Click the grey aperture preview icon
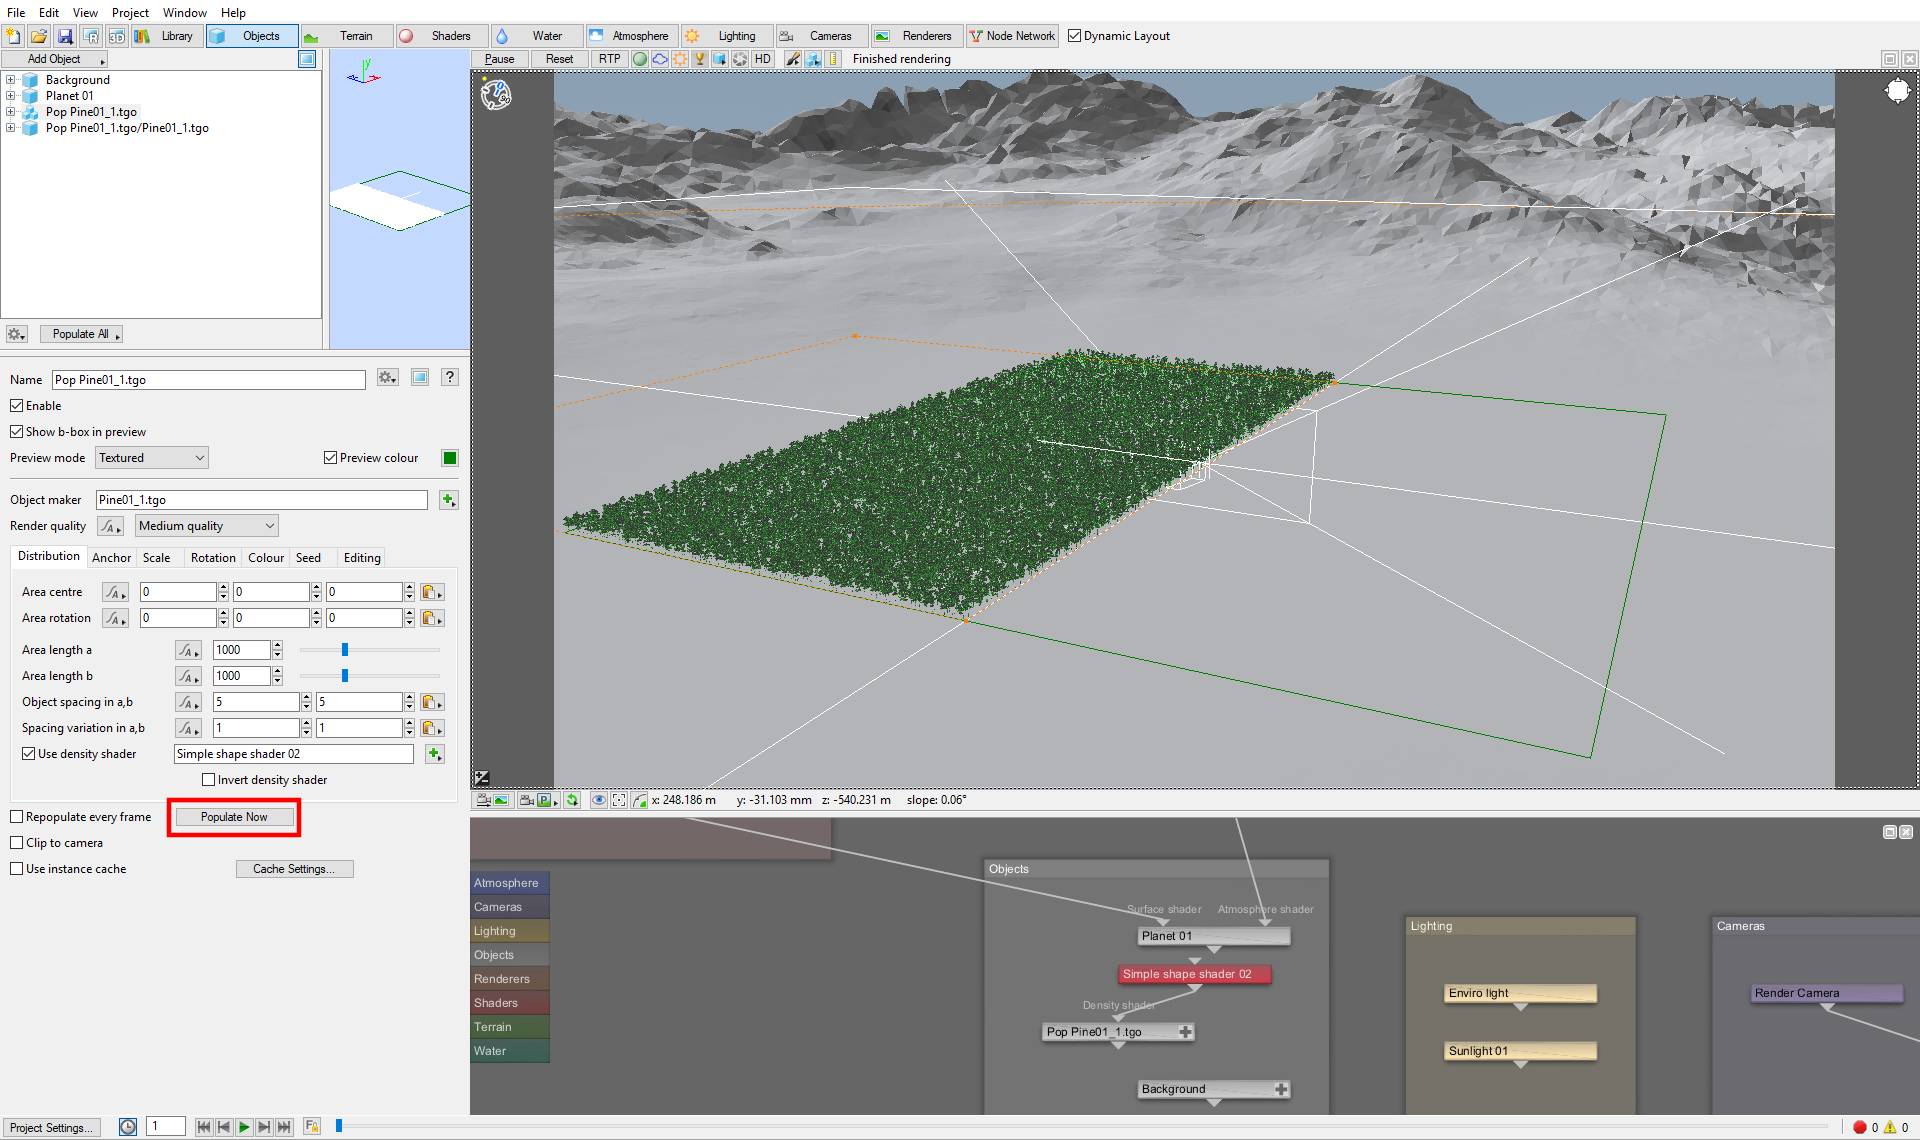 coord(740,59)
